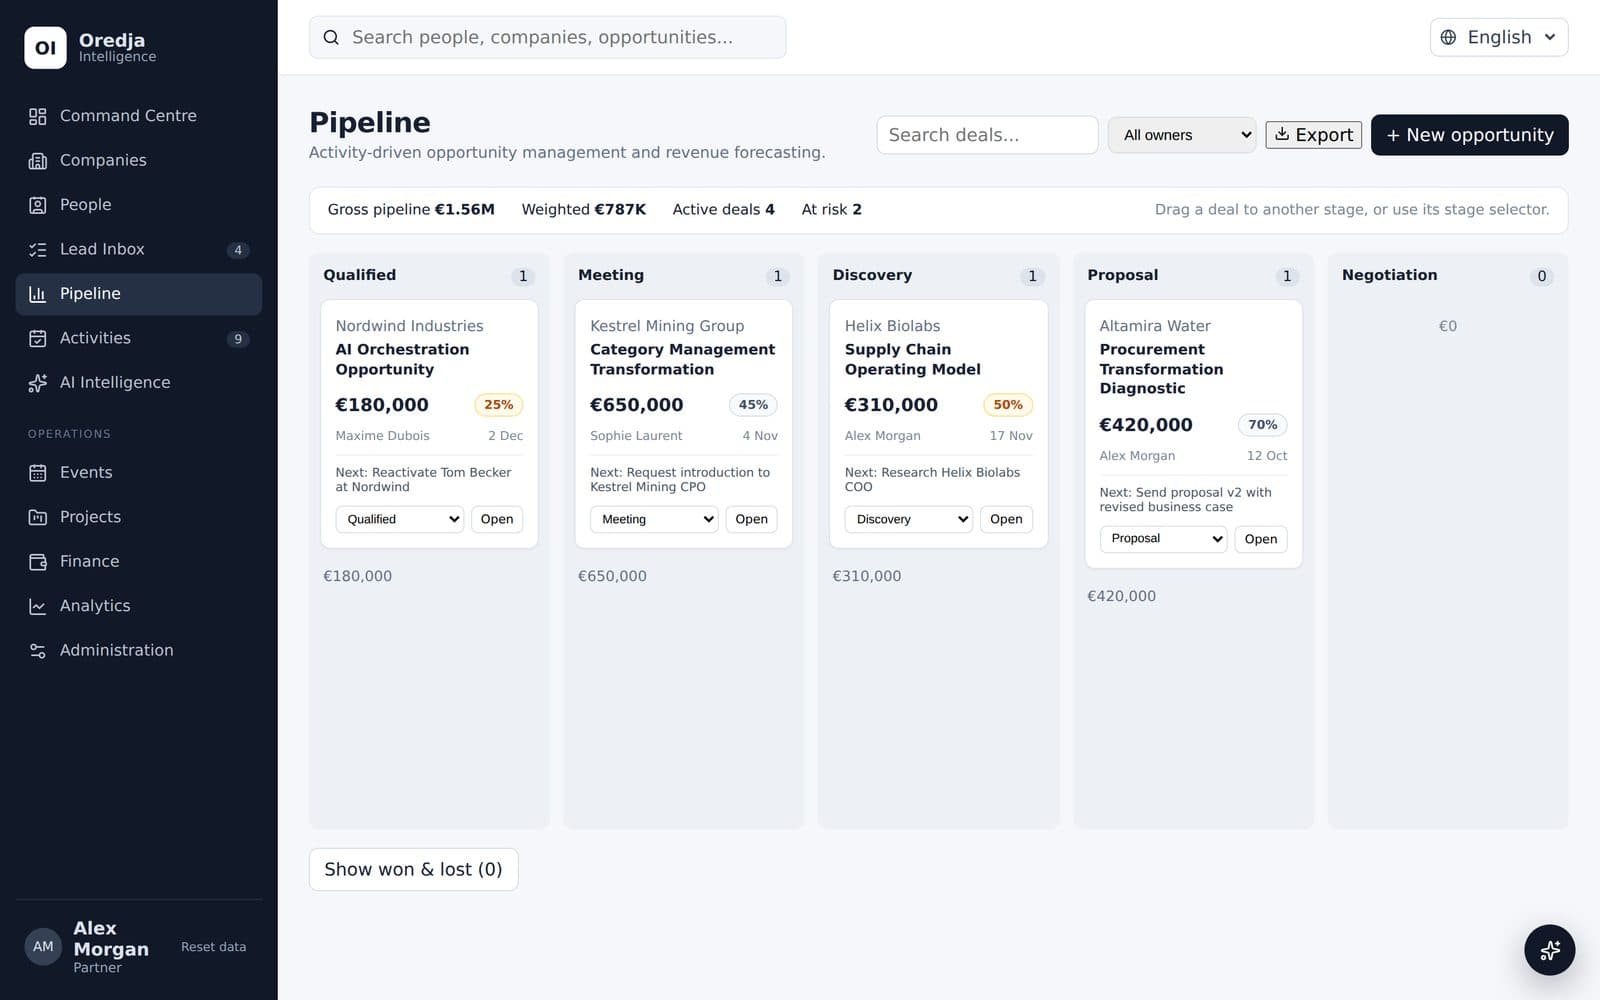
Task: Click the Finance wallet icon
Action: 38,562
